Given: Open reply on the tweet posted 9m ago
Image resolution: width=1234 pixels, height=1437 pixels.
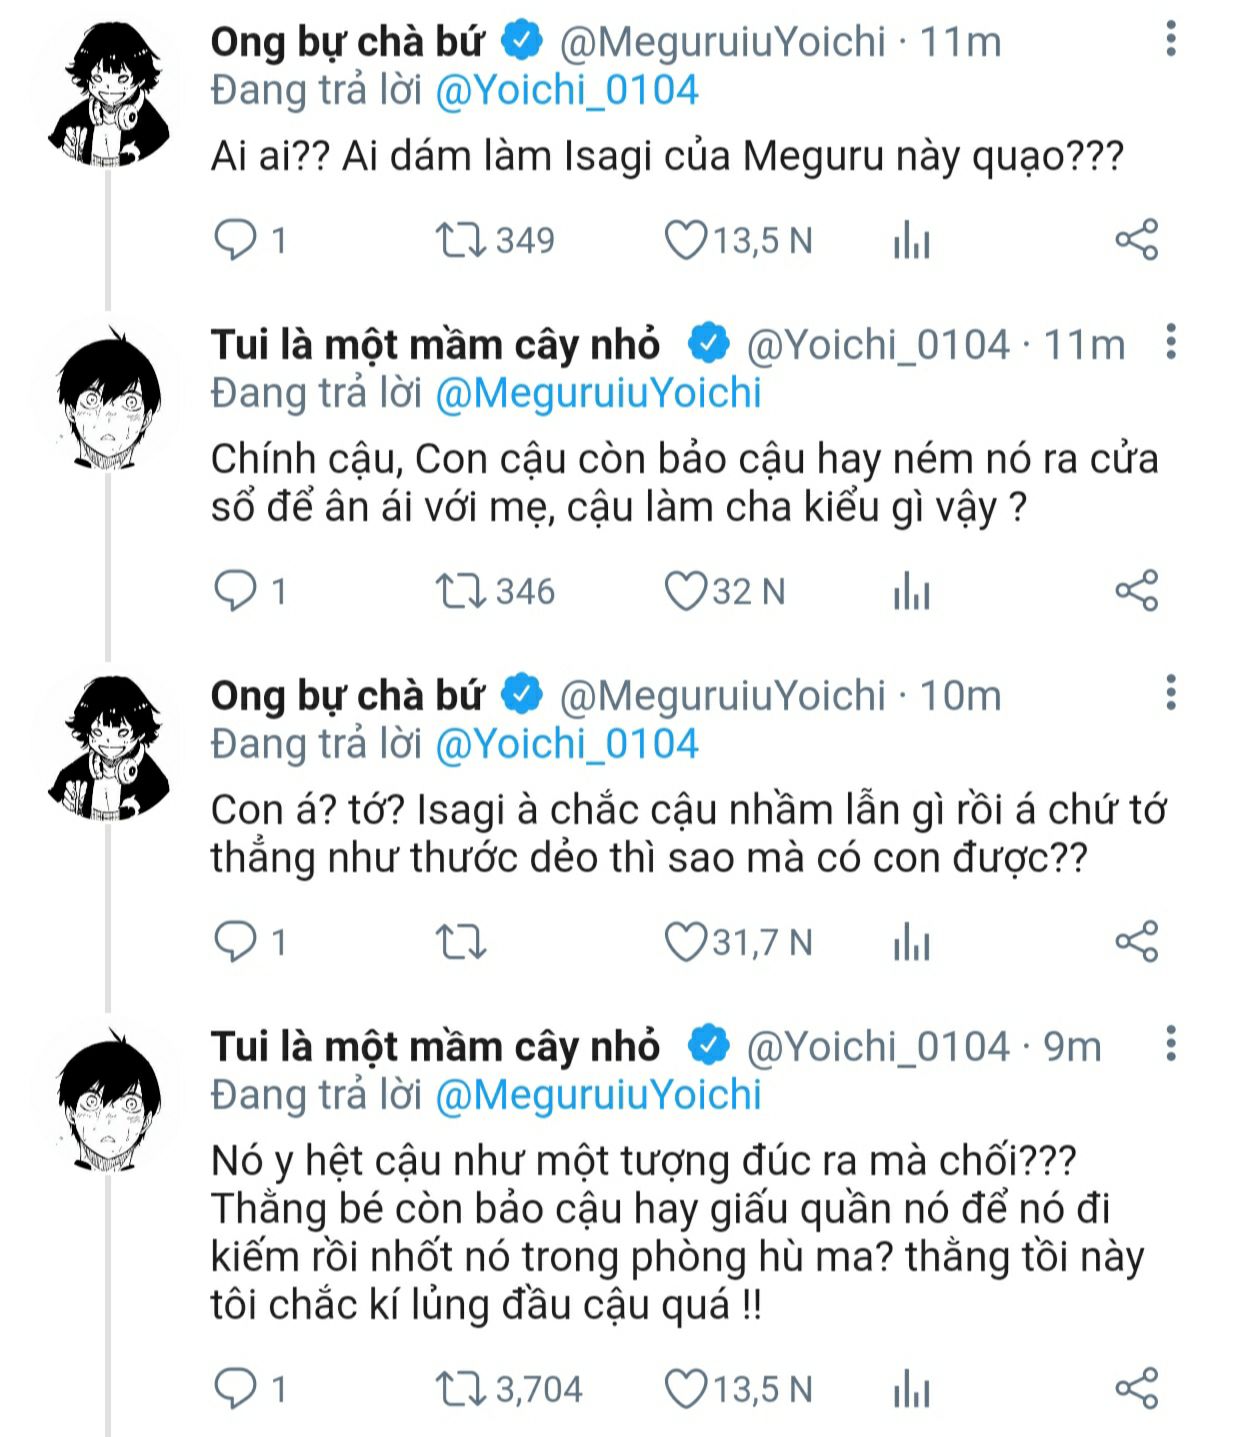Looking at the screenshot, I should pos(236,1389).
